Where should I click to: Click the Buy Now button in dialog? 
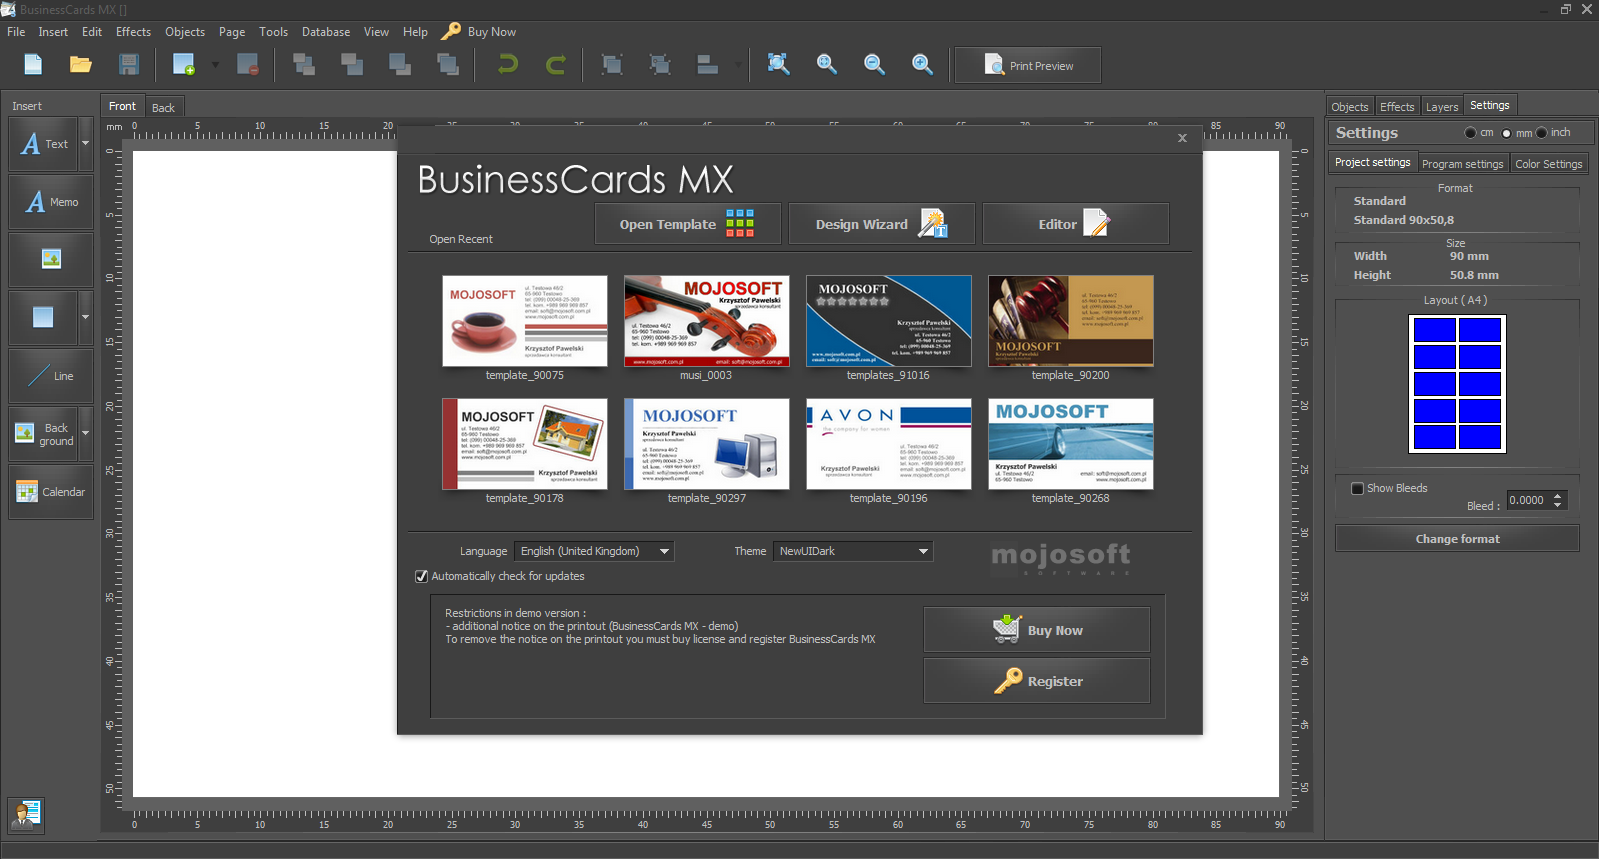1037,630
